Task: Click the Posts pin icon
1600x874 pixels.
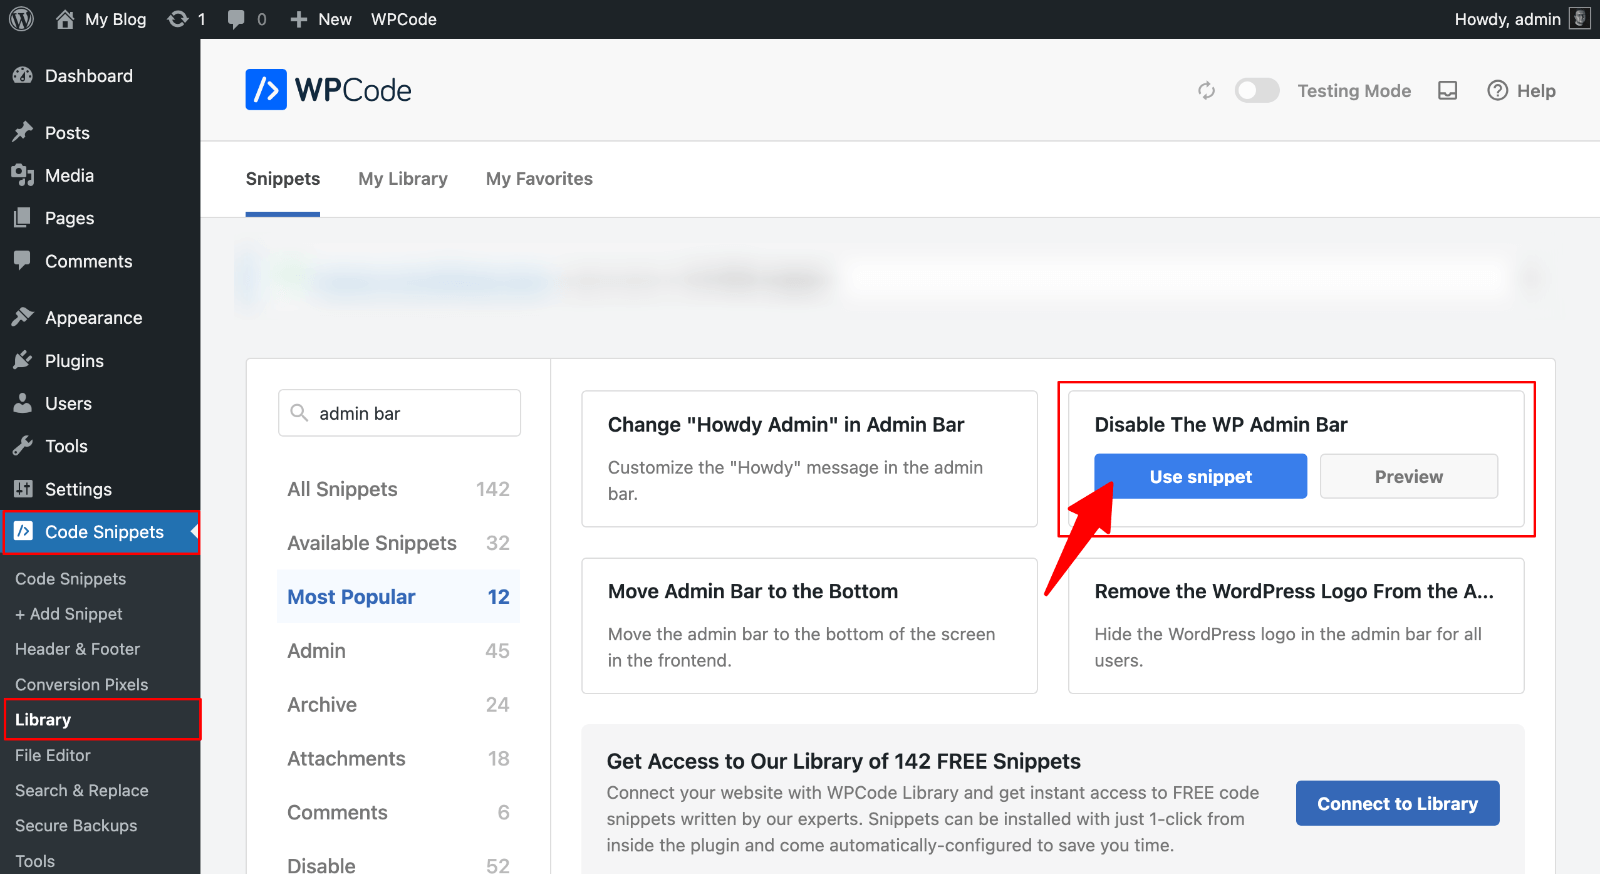Action: [22, 132]
